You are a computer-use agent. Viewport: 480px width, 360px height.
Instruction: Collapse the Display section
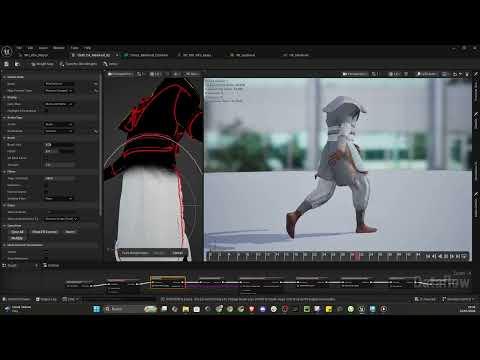pos(4,97)
